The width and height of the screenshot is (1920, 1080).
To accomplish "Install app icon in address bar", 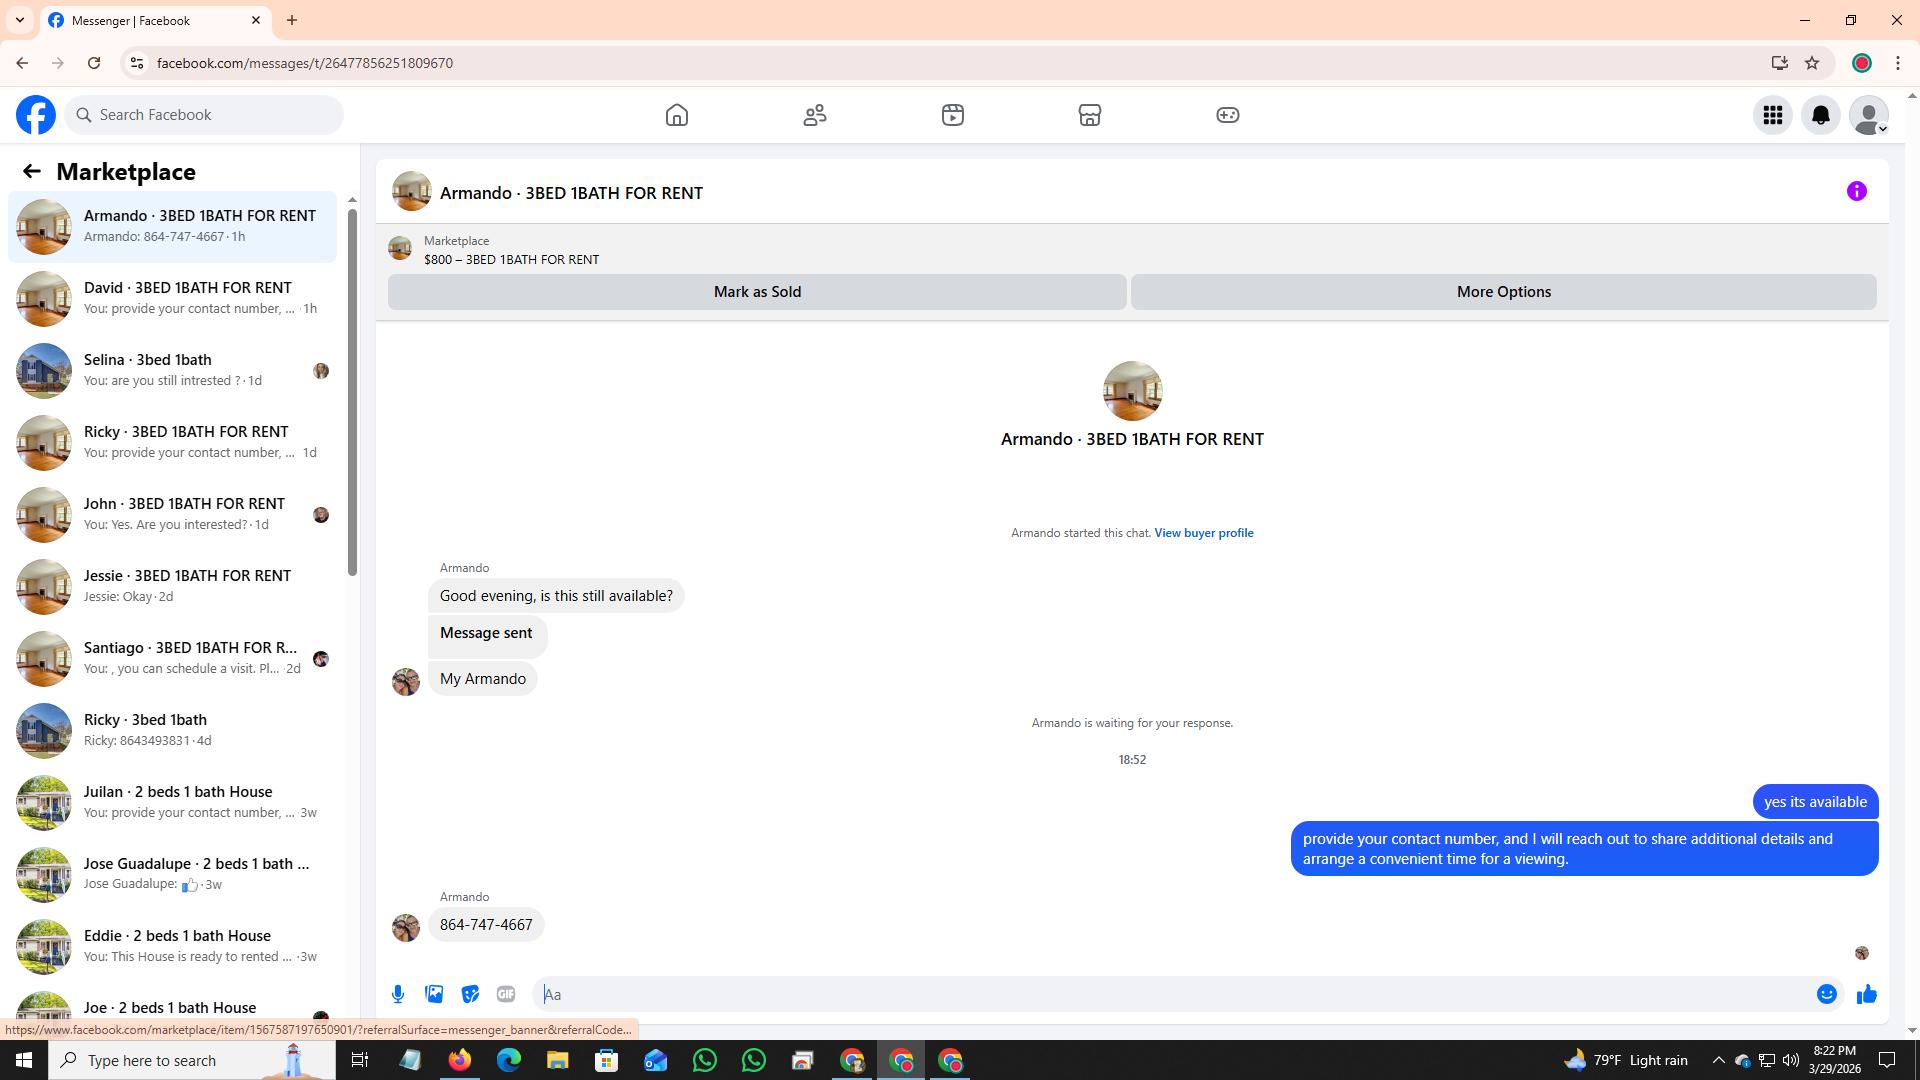I will (x=1780, y=63).
